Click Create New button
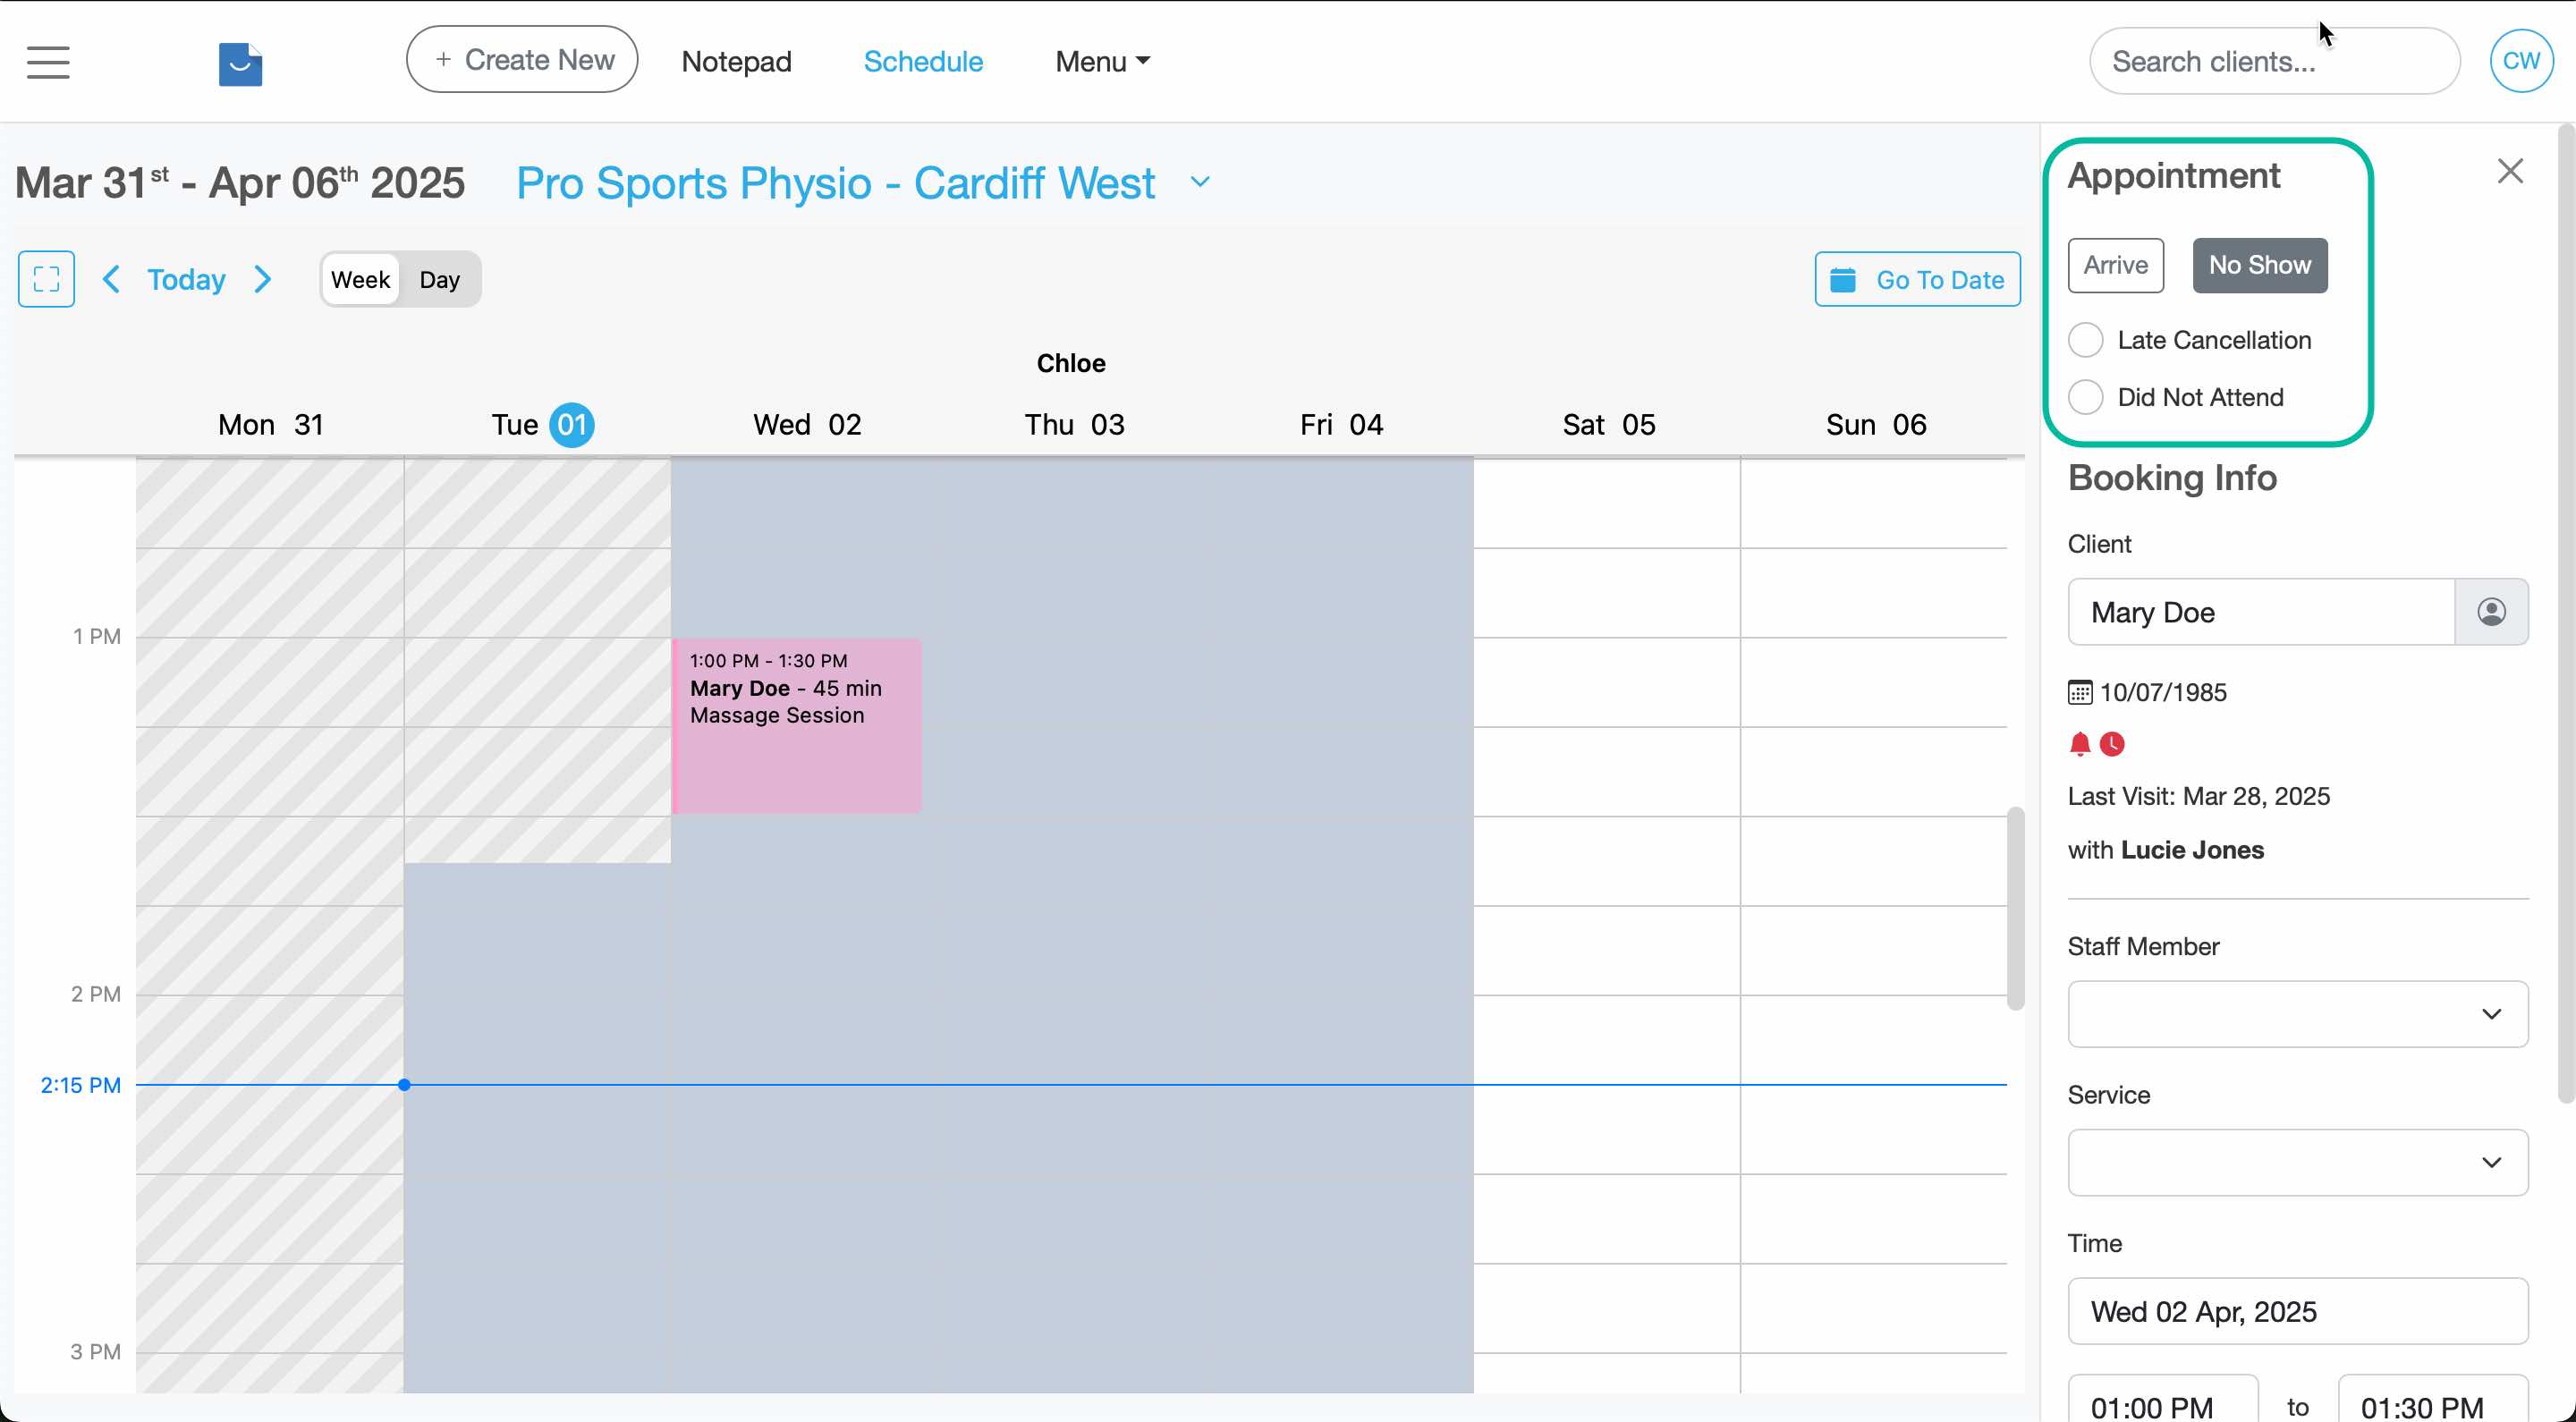2576x1422 pixels. pos(522,60)
